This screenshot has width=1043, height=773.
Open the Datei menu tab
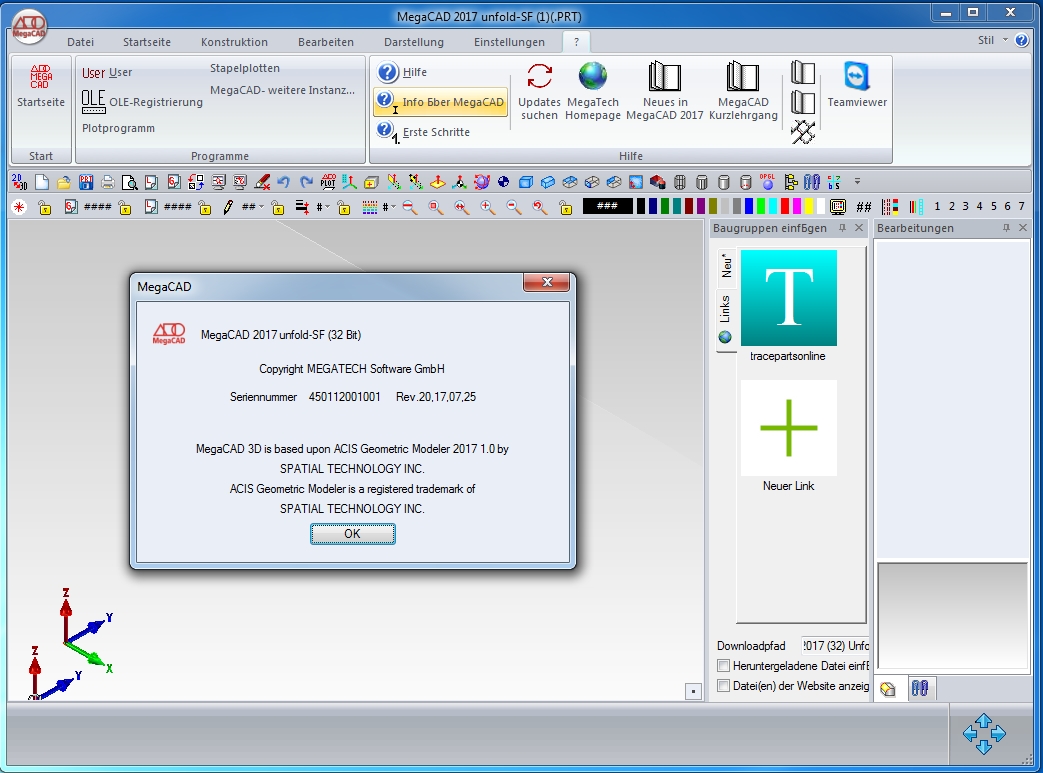[80, 42]
